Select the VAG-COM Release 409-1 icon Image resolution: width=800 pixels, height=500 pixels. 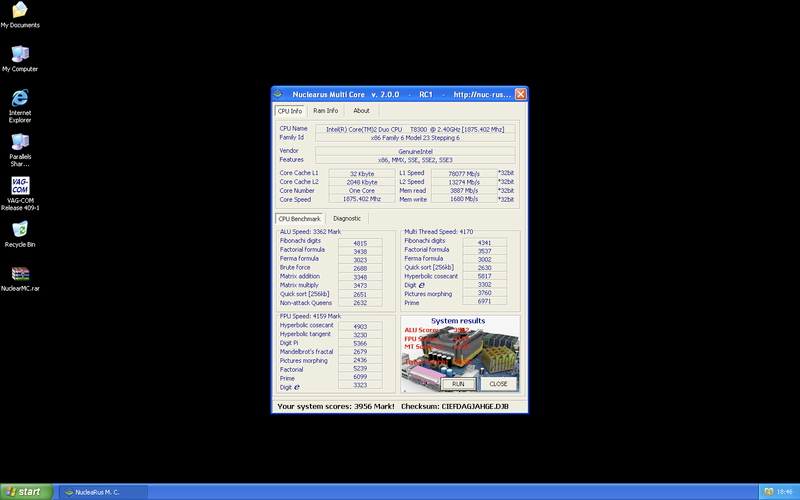tap(20, 194)
